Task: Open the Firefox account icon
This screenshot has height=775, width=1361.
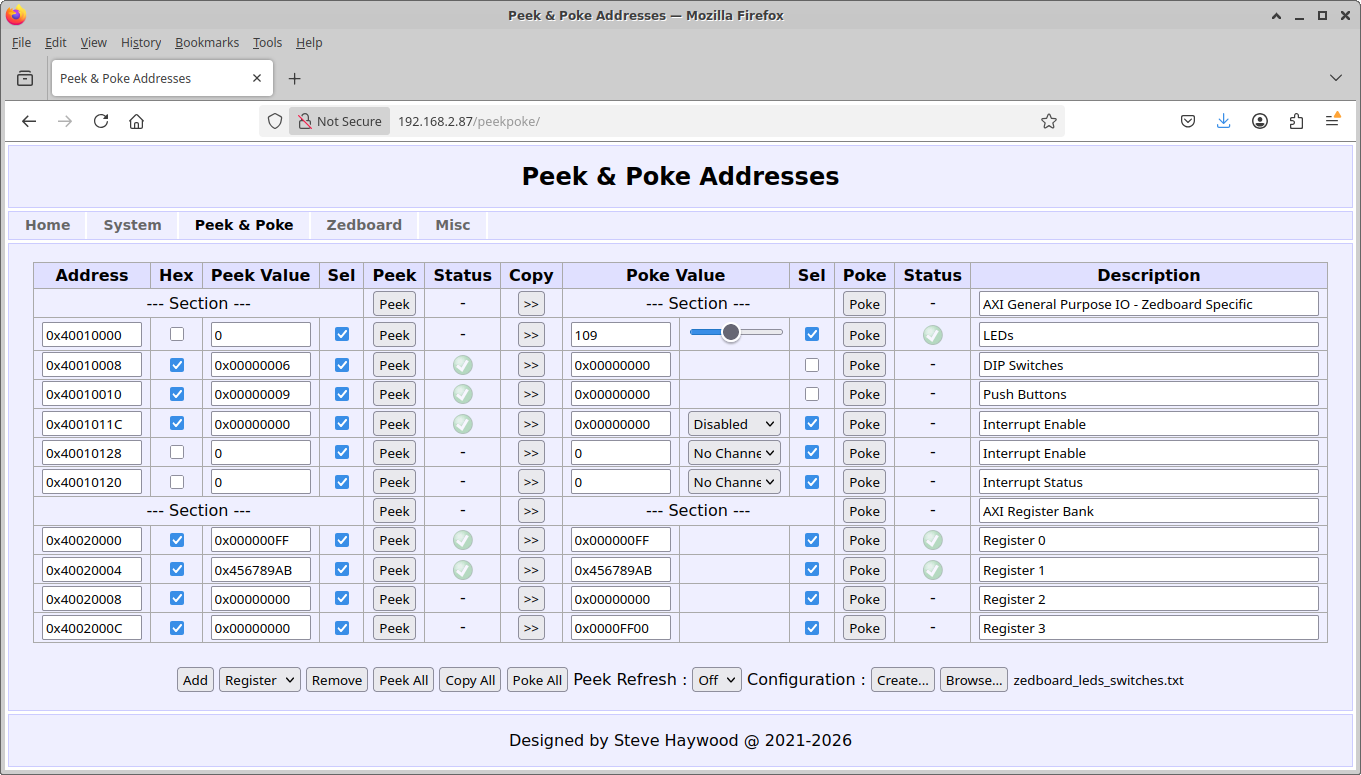Action: (1260, 121)
